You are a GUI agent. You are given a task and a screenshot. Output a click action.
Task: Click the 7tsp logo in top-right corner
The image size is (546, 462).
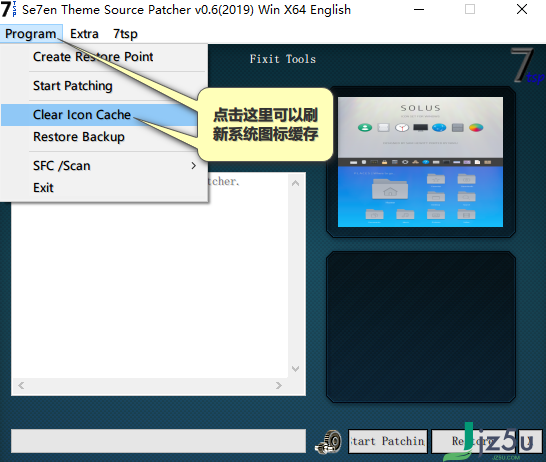tap(527, 66)
